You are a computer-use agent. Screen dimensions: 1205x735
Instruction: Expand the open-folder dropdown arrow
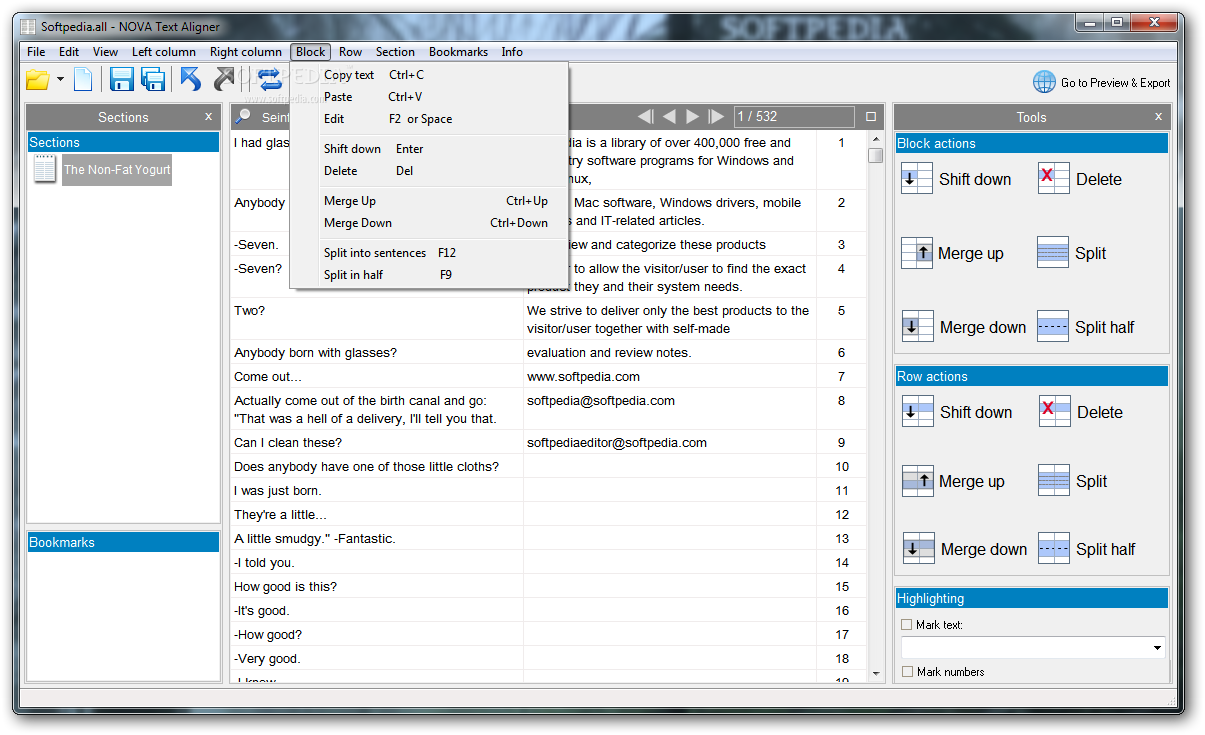tap(60, 80)
